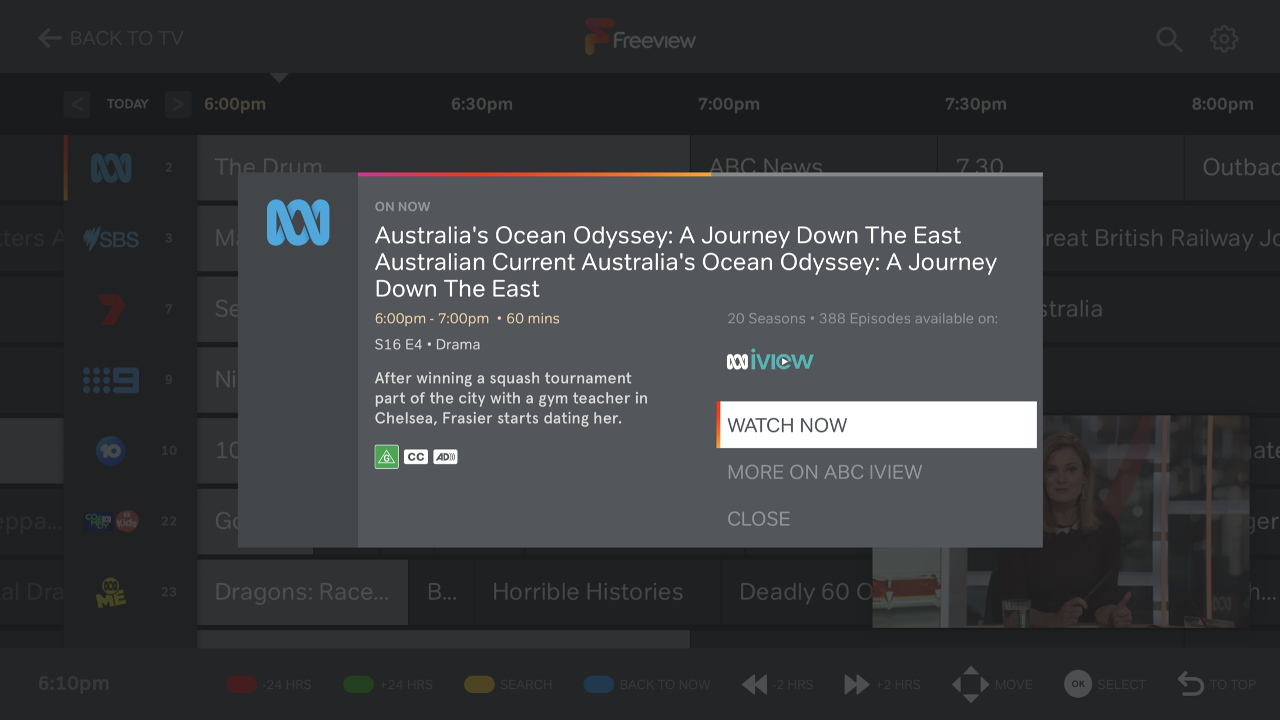Select the Channel 10 logo

pyautogui.click(x=111, y=451)
